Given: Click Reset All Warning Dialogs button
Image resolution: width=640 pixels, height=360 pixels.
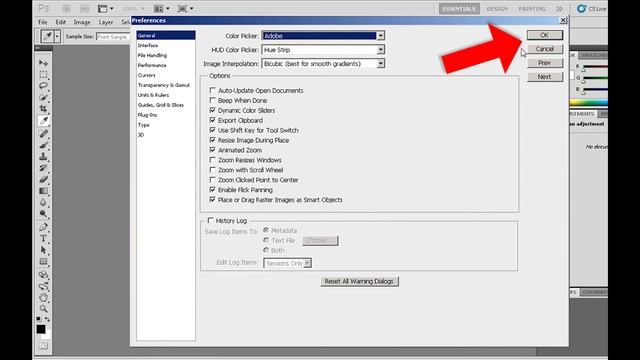Looking at the screenshot, I should click(x=359, y=281).
